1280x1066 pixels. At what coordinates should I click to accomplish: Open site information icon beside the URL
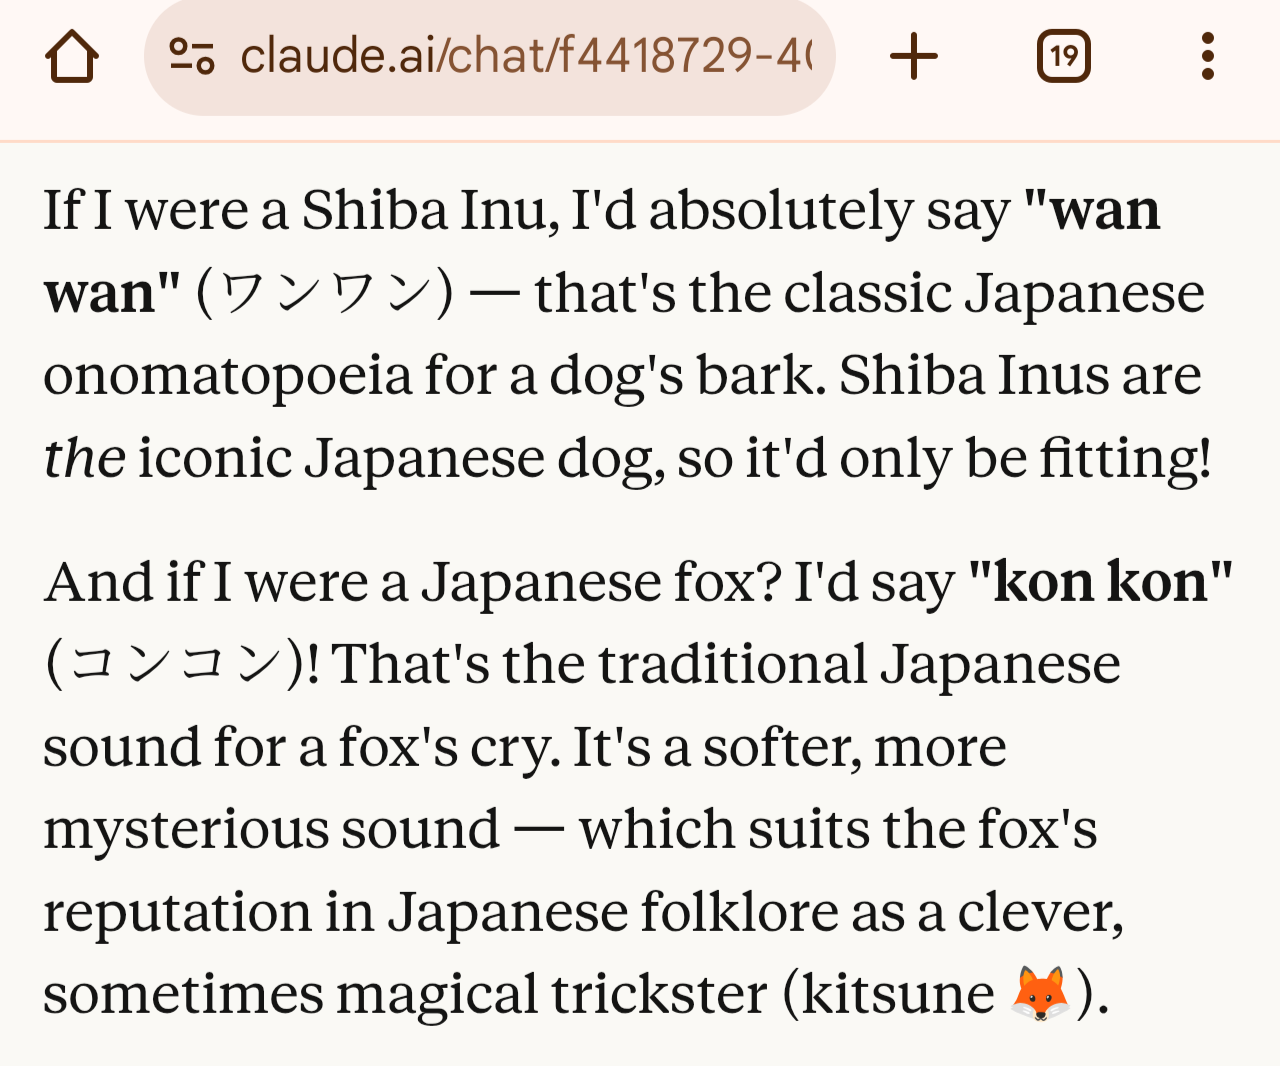tap(191, 56)
